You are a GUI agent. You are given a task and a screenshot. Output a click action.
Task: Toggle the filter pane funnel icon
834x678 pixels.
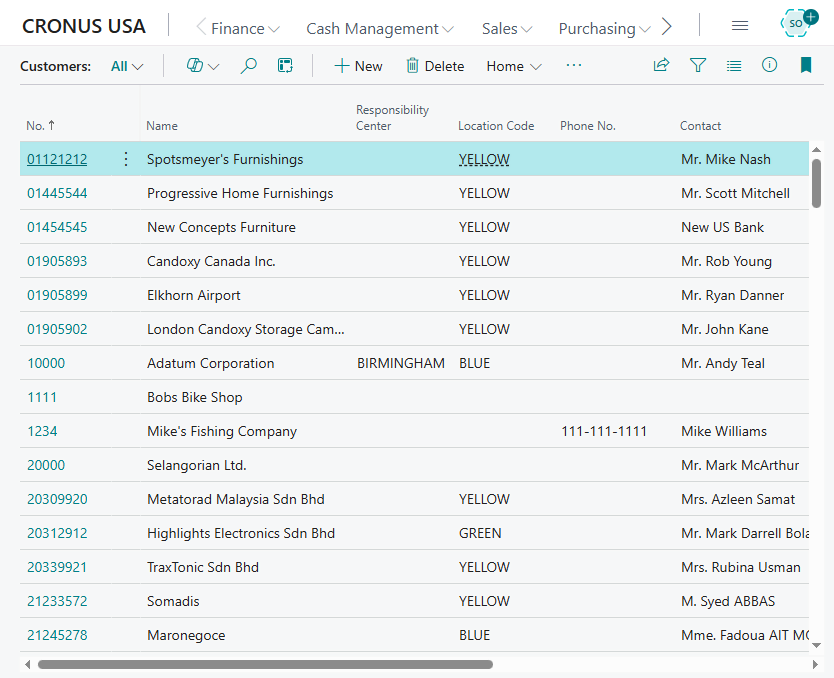coord(698,66)
